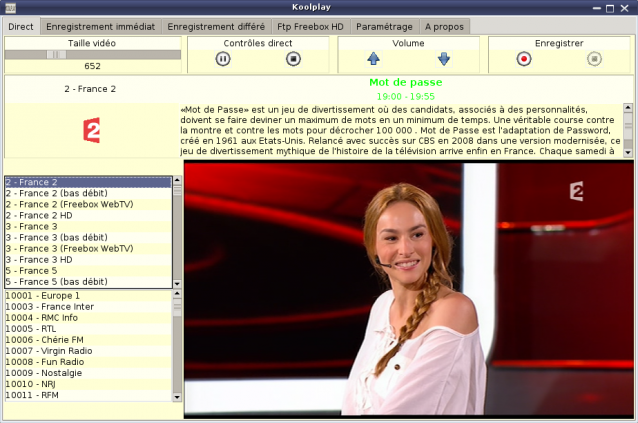Select channel 2 - France 2
Viewport: 638px width, 423px height.
pyautogui.click(x=88, y=182)
